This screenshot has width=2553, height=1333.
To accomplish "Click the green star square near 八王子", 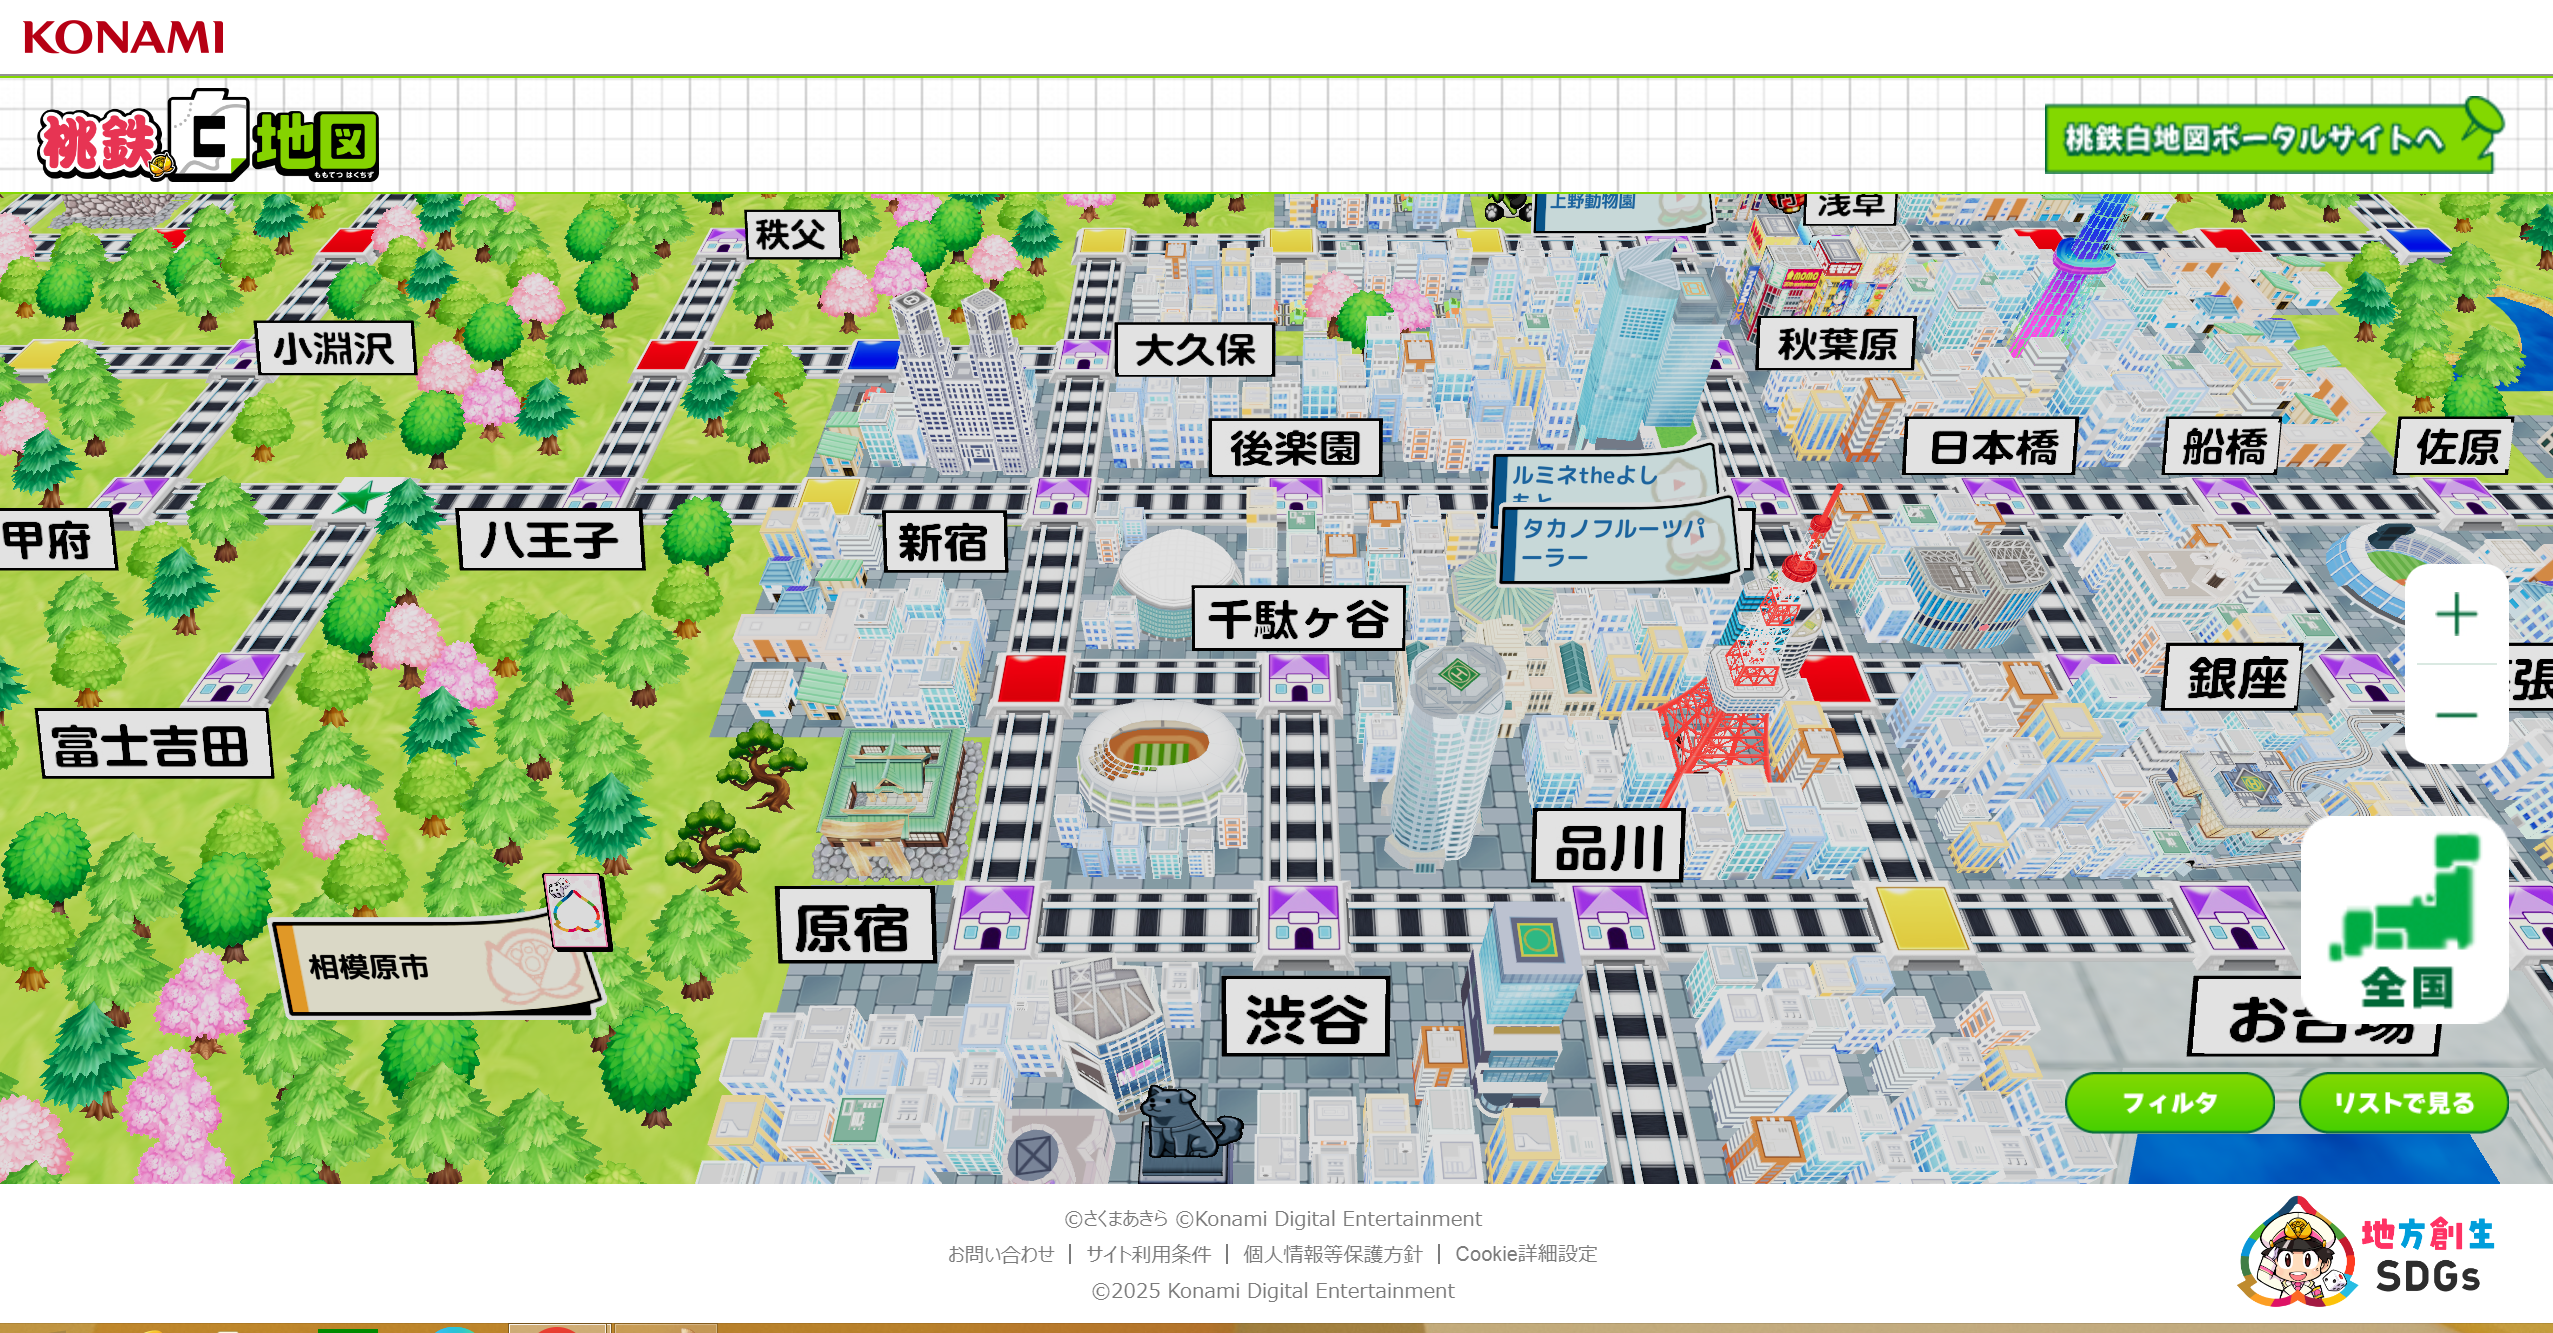I will tap(360, 497).
